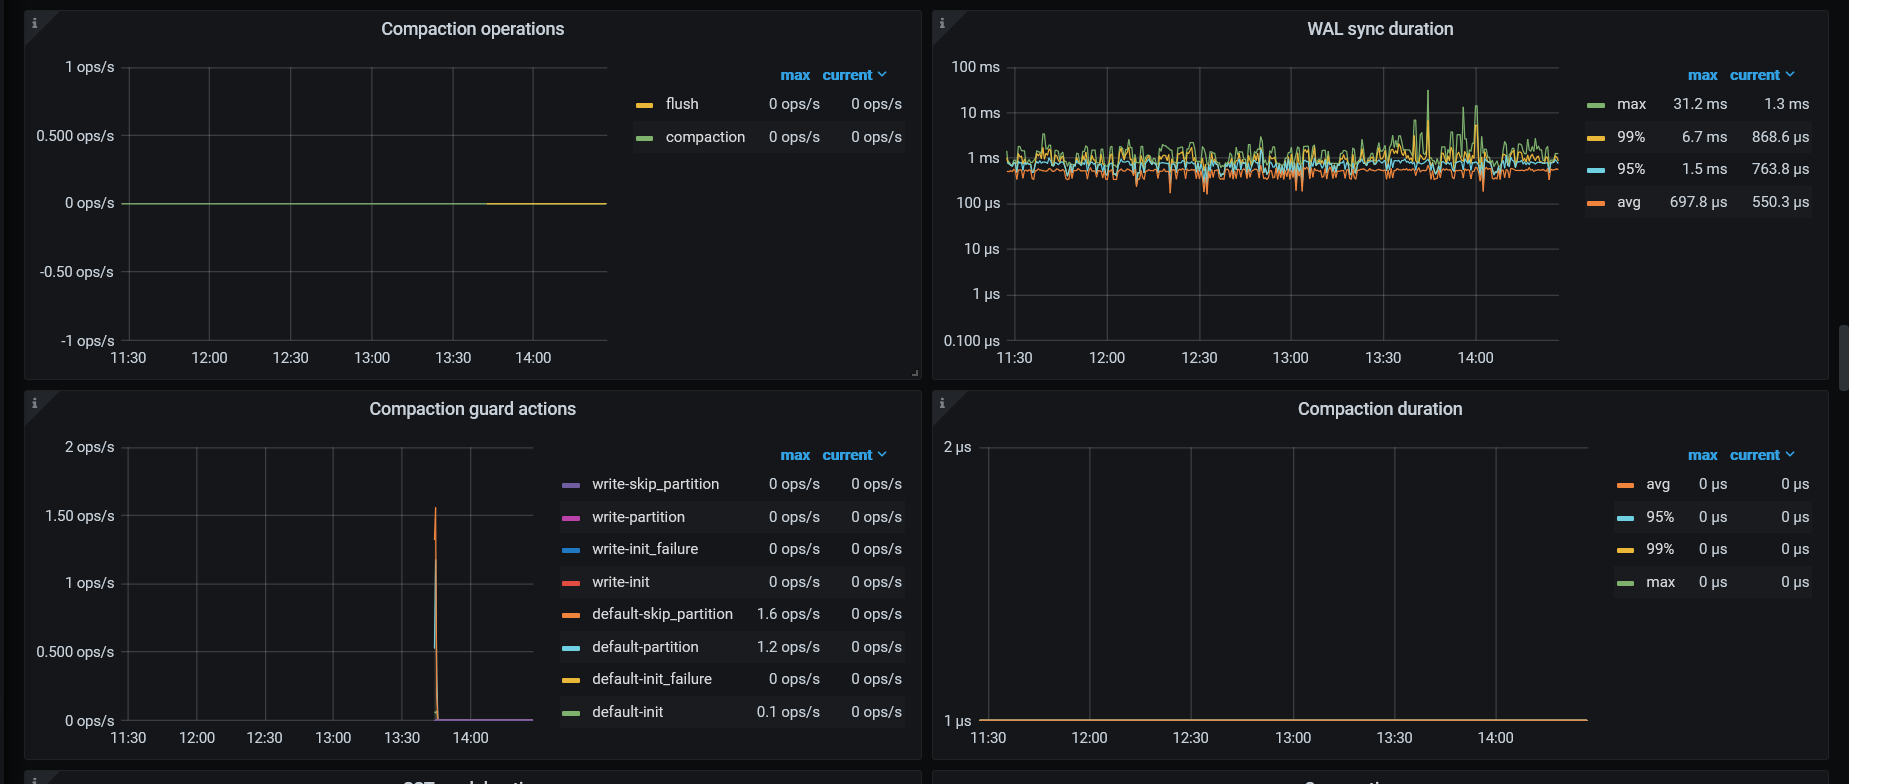Screen dimensions: 1879x784
Task: Click the vertical scrollbar thumb on right edge
Action: [1843, 357]
